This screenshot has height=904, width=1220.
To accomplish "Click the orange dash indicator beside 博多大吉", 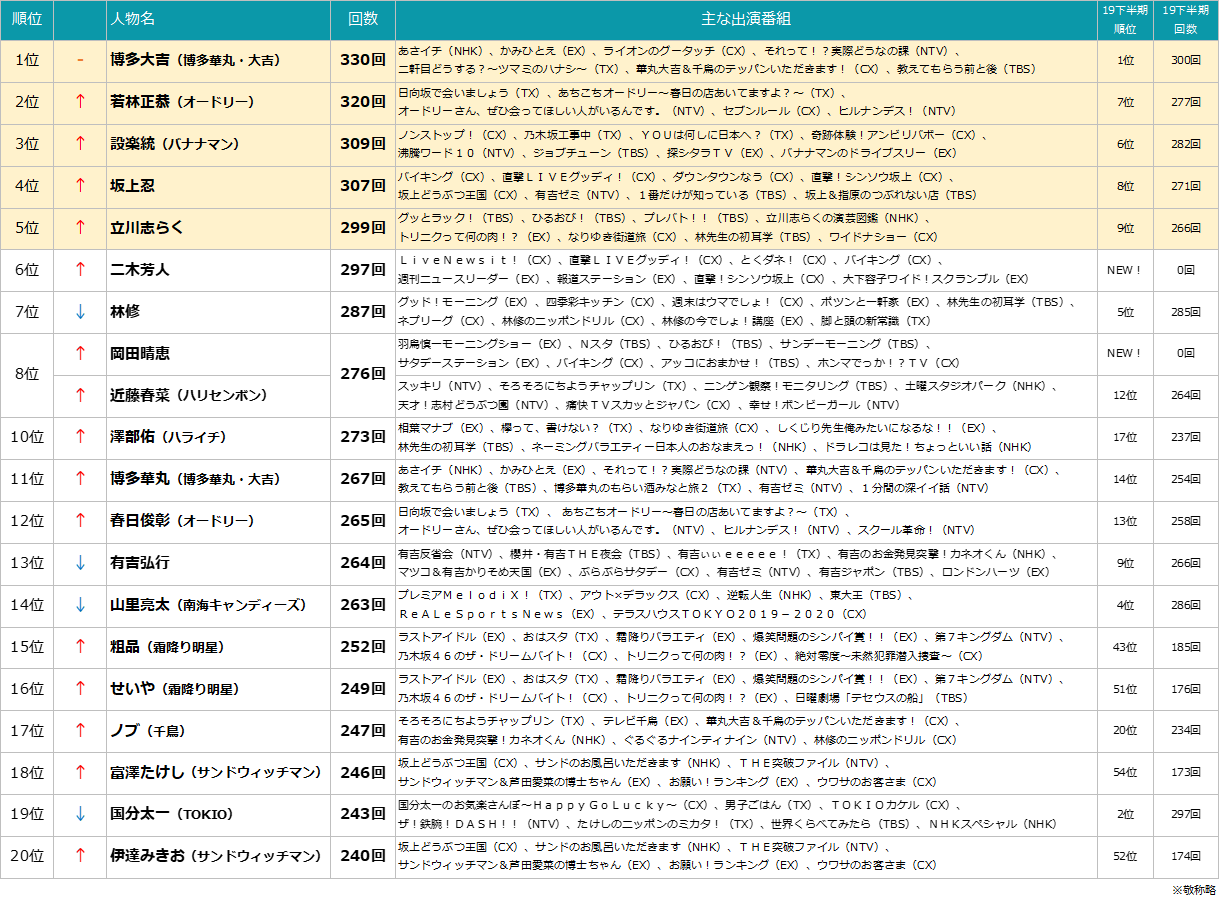I will click(x=80, y=60).
